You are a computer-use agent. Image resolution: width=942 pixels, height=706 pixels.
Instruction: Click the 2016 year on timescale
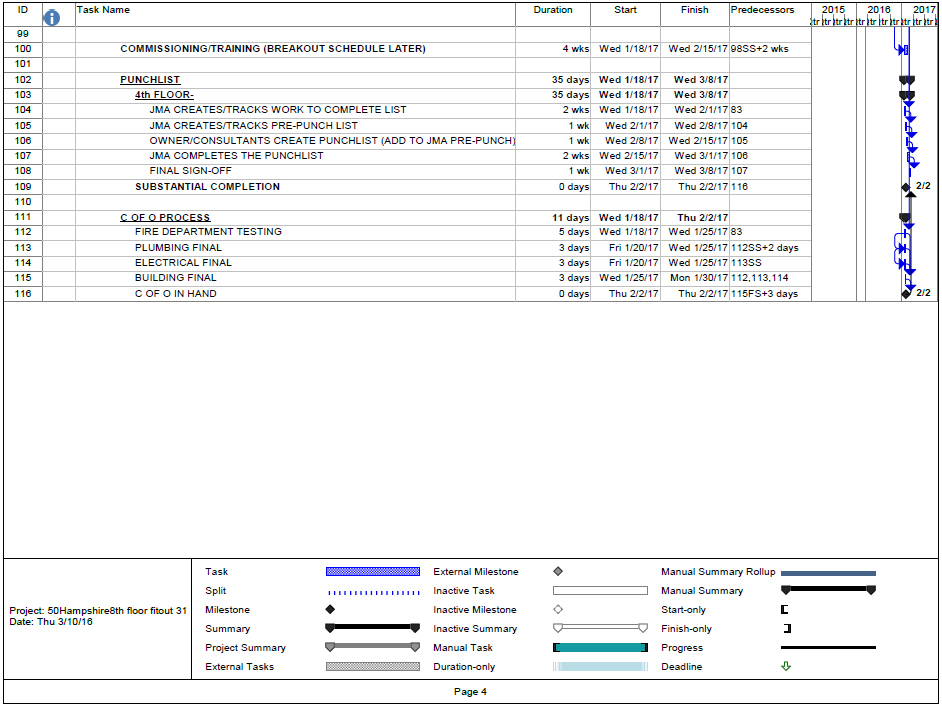point(879,10)
